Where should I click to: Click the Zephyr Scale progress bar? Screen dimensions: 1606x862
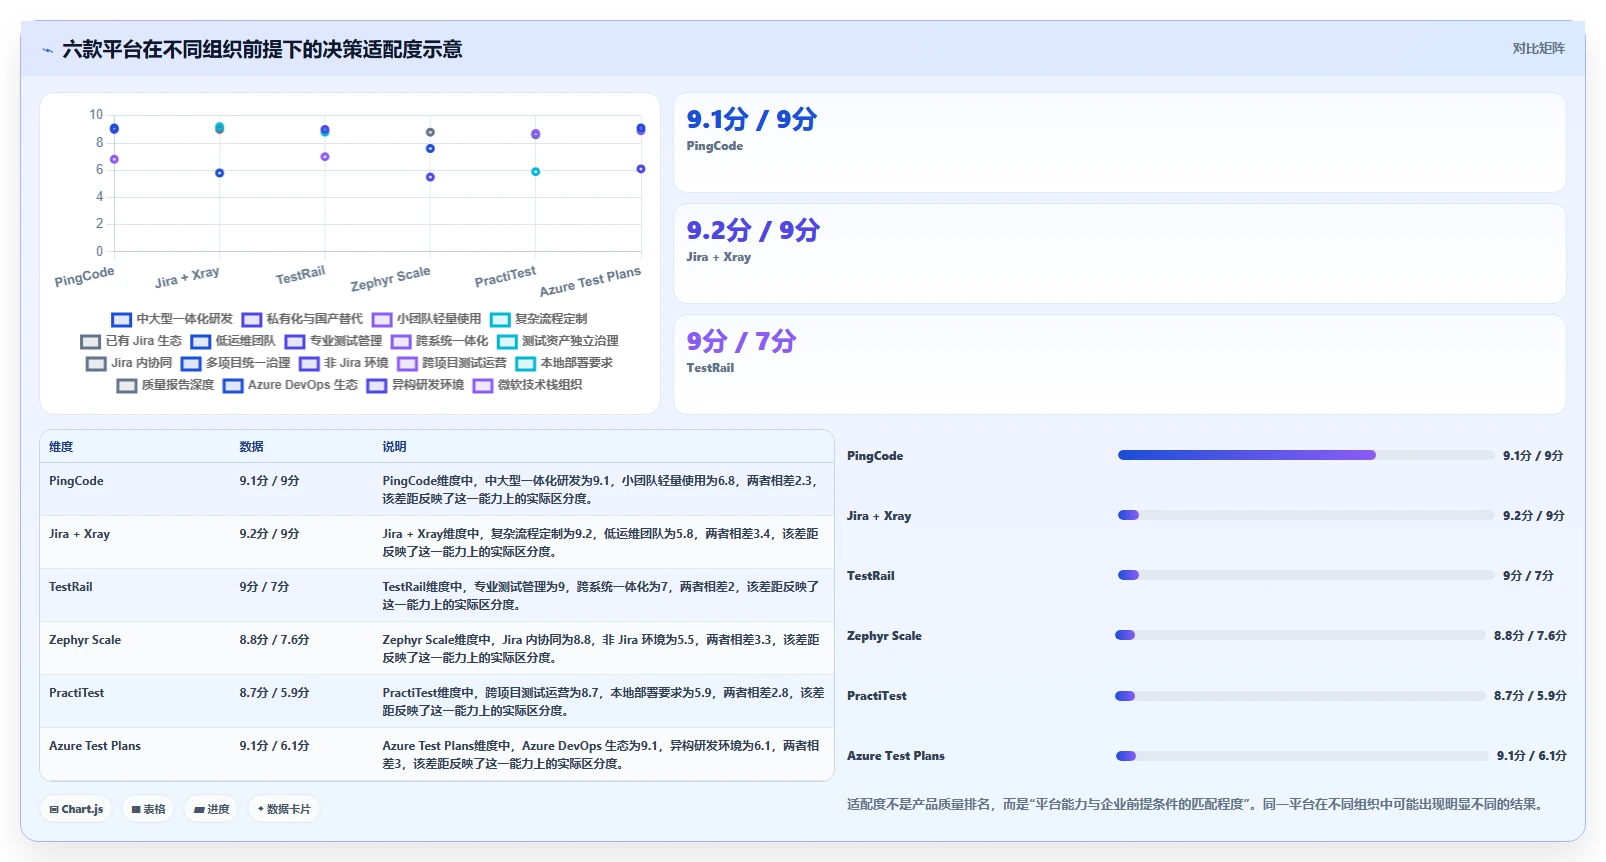coord(1300,635)
